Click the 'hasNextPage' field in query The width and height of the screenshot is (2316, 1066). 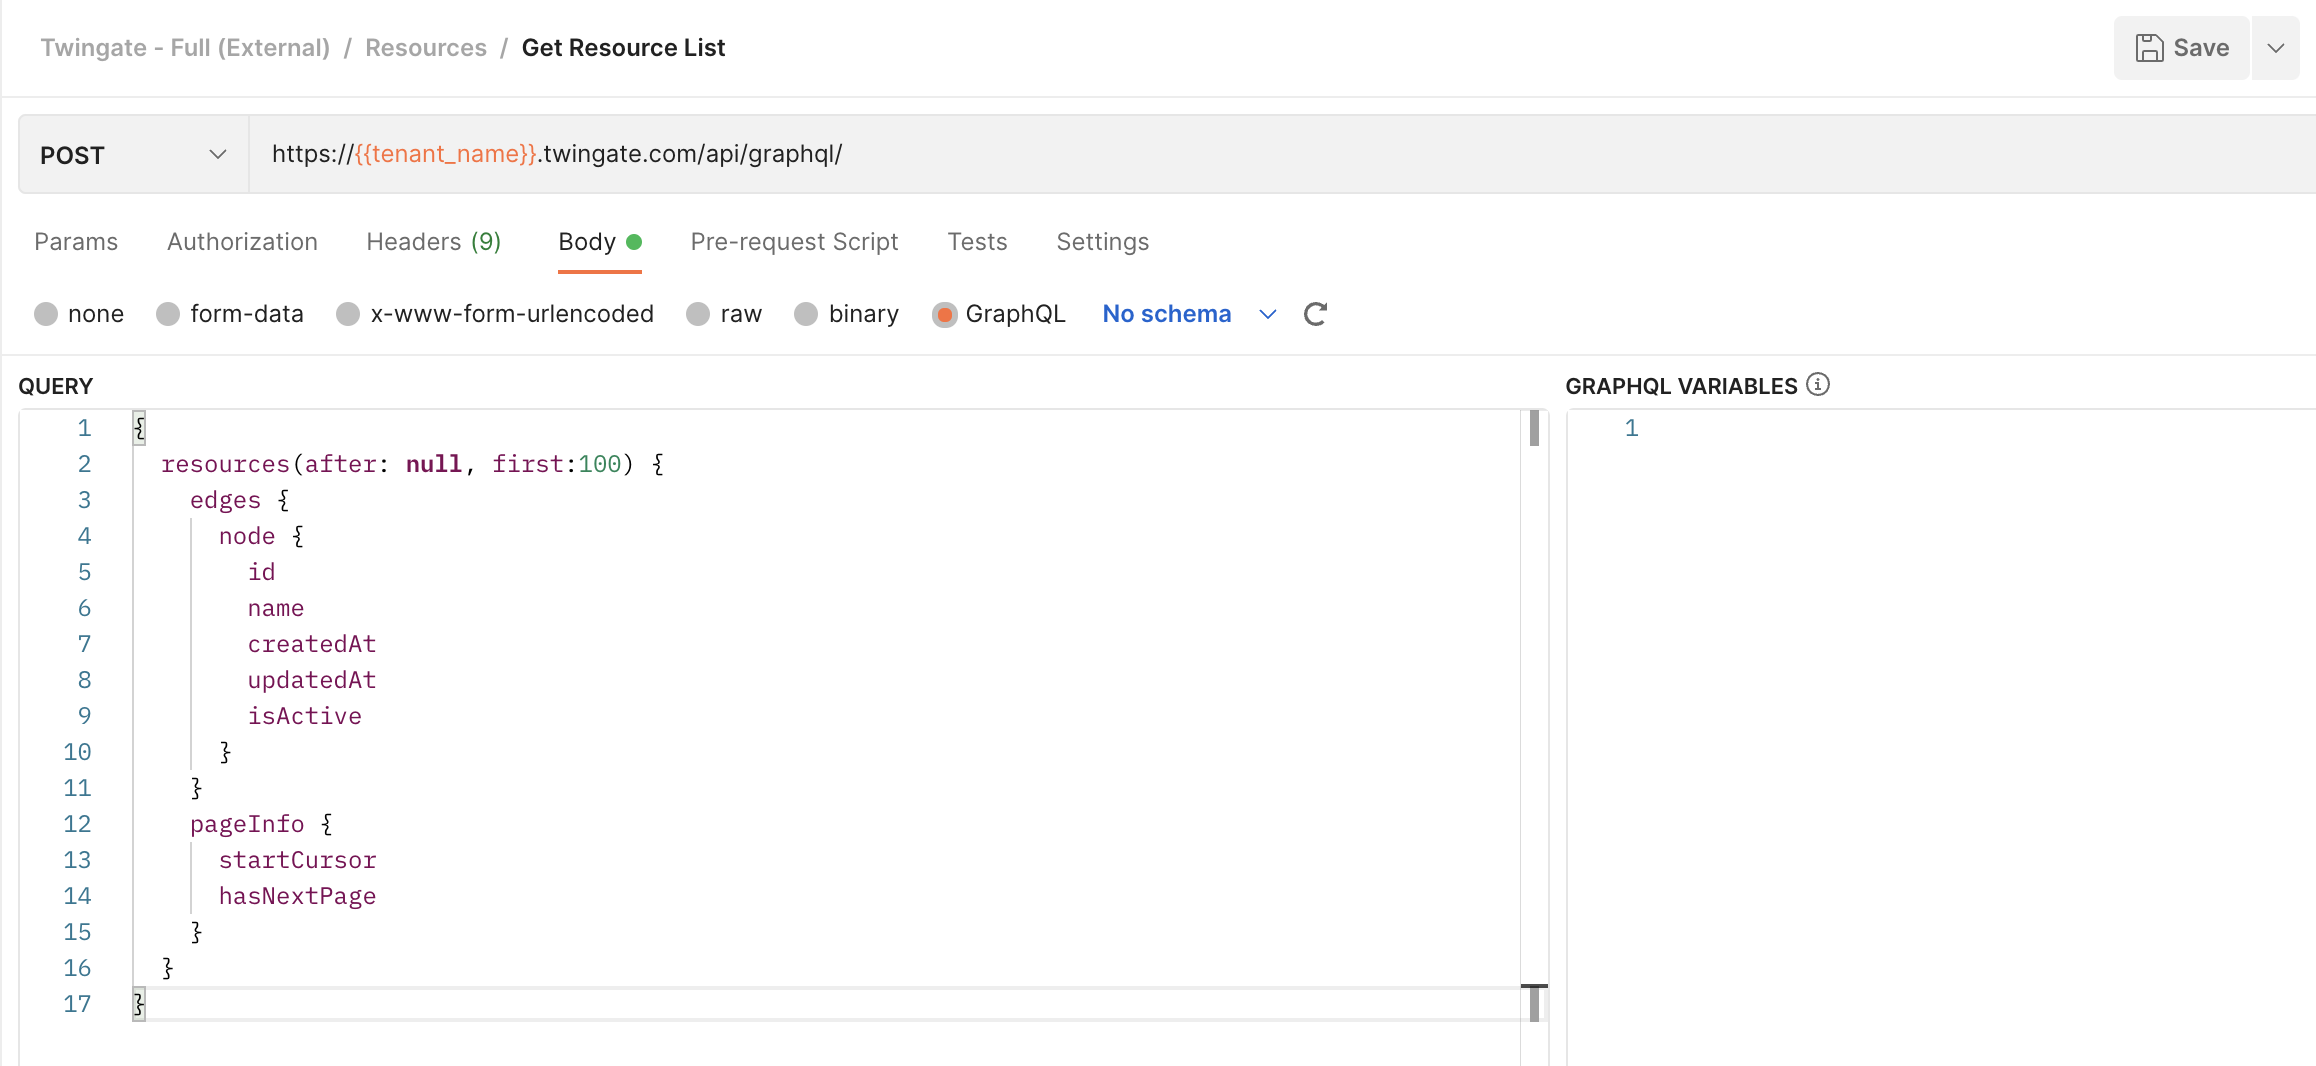tap(298, 896)
